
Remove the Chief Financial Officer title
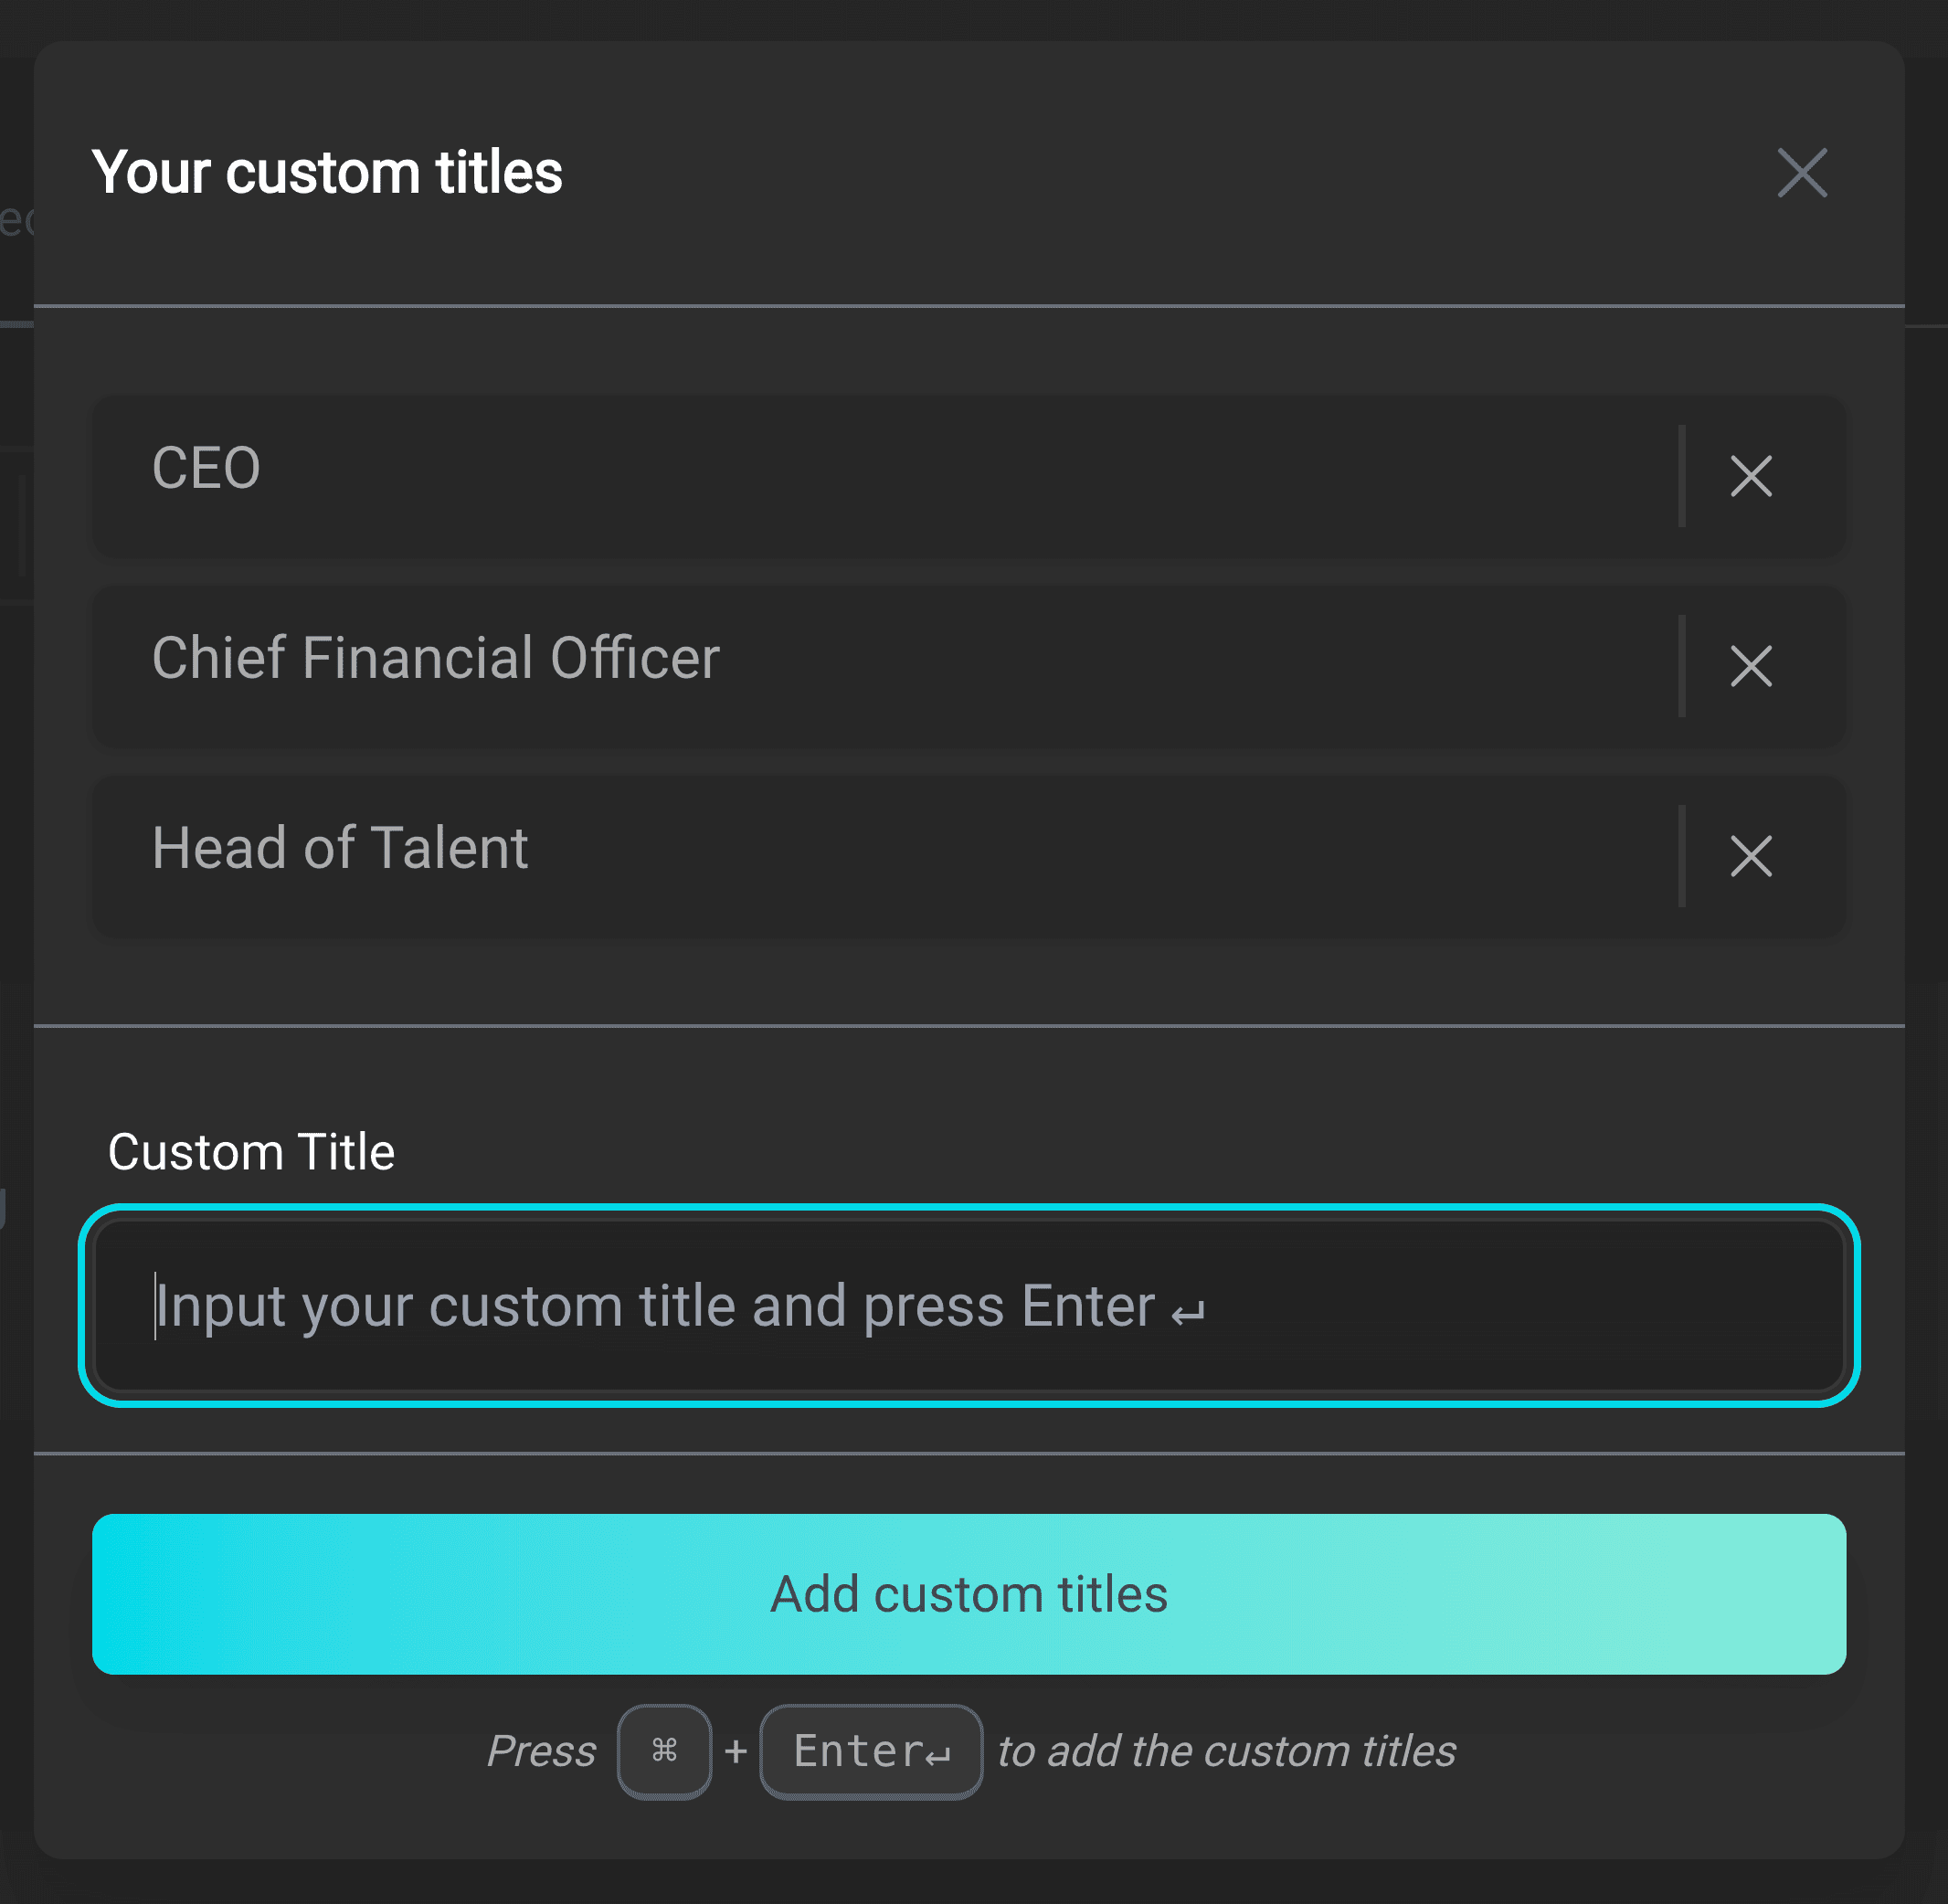point(1751,666)
